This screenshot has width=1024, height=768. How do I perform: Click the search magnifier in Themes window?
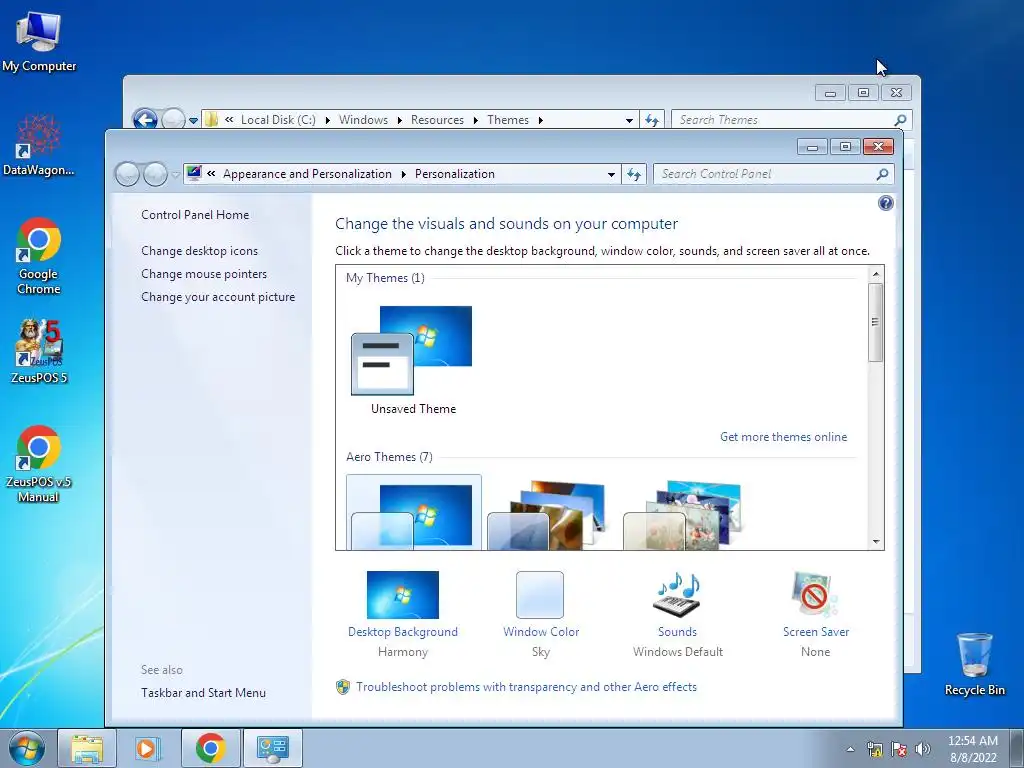[x=901, y=120]
